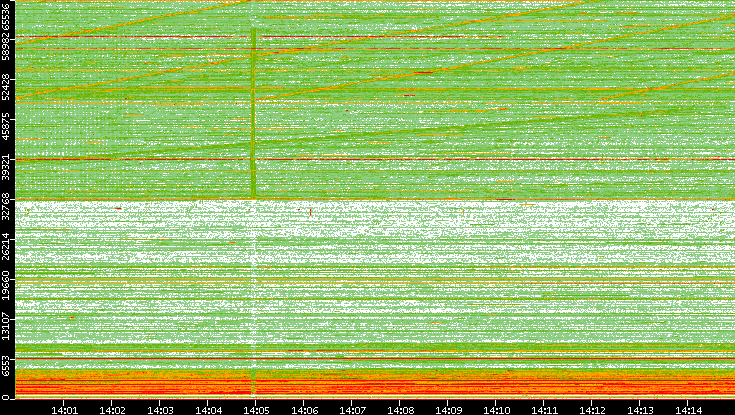Pick the 14:11 time axis label

point(544,410)
